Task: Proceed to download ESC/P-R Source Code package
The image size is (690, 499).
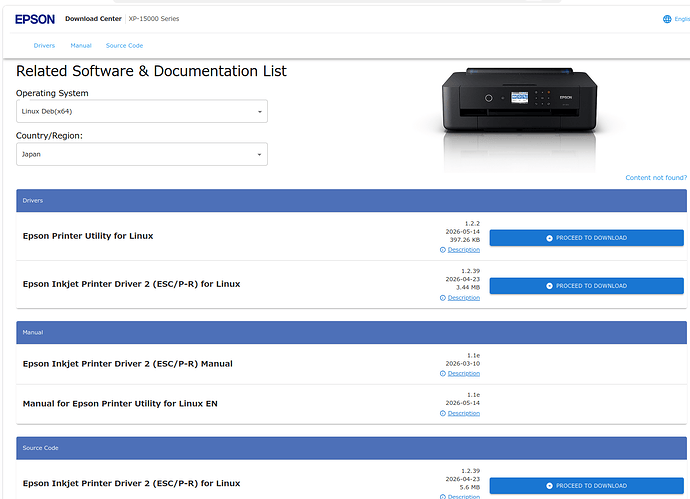Action: (x=587, y=485)
